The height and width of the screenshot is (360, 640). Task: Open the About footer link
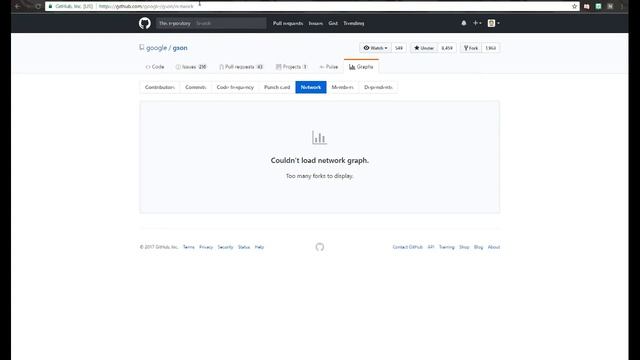click(494, 247)
